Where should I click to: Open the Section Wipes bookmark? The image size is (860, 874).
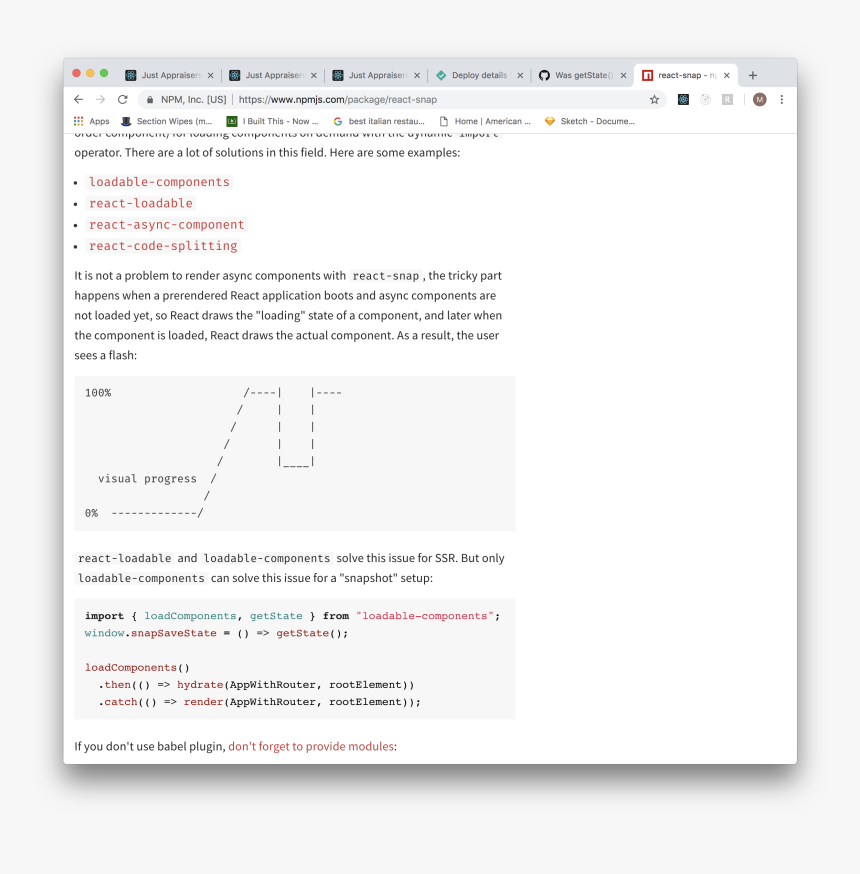point(166,121)
